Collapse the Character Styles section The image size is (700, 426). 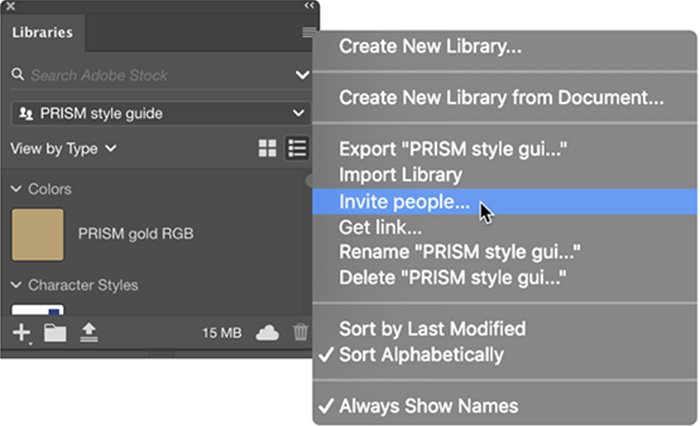pyautogui.click(x=16, y=285)
